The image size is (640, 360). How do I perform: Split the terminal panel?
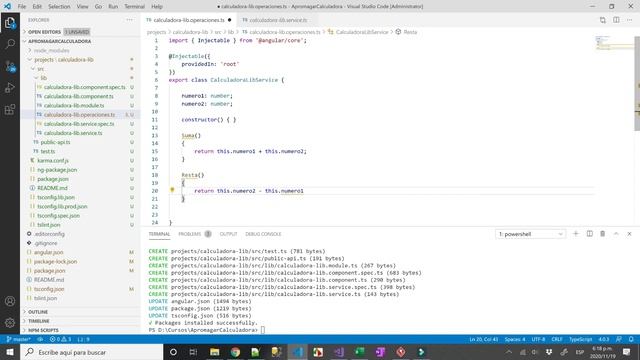(x=589, y=234)
